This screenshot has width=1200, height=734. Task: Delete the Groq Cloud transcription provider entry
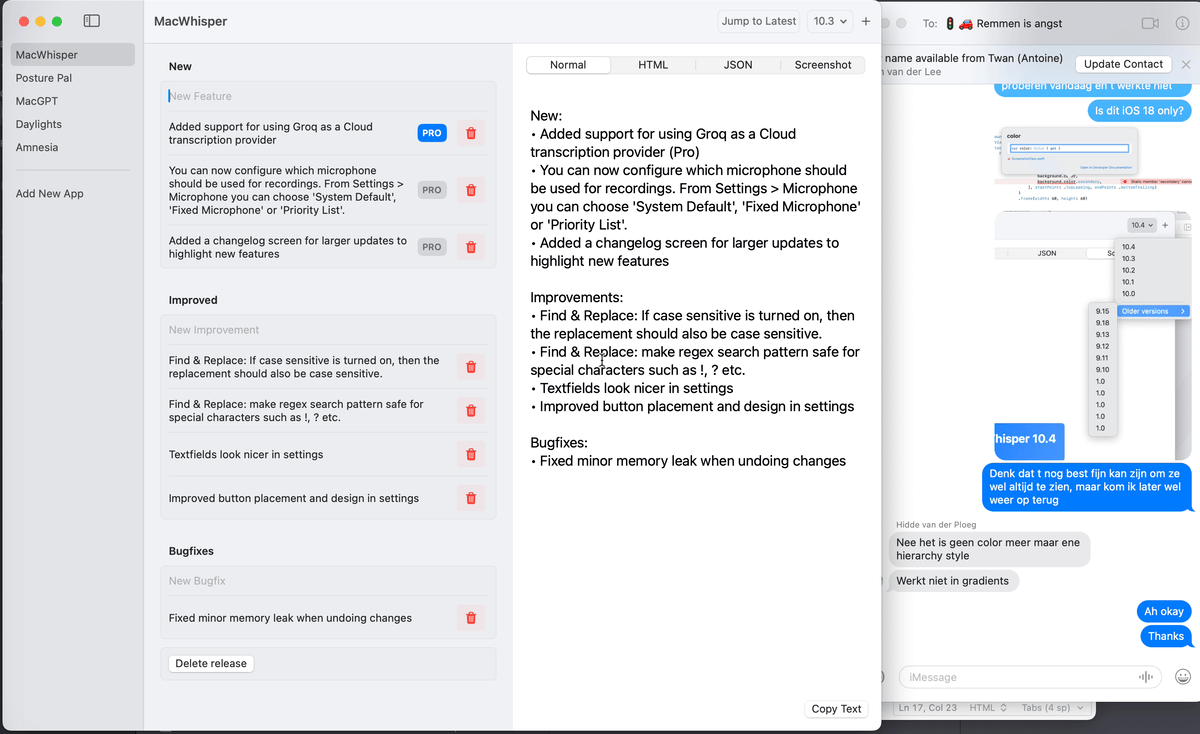pyautogui.click(x=471, y=133)
